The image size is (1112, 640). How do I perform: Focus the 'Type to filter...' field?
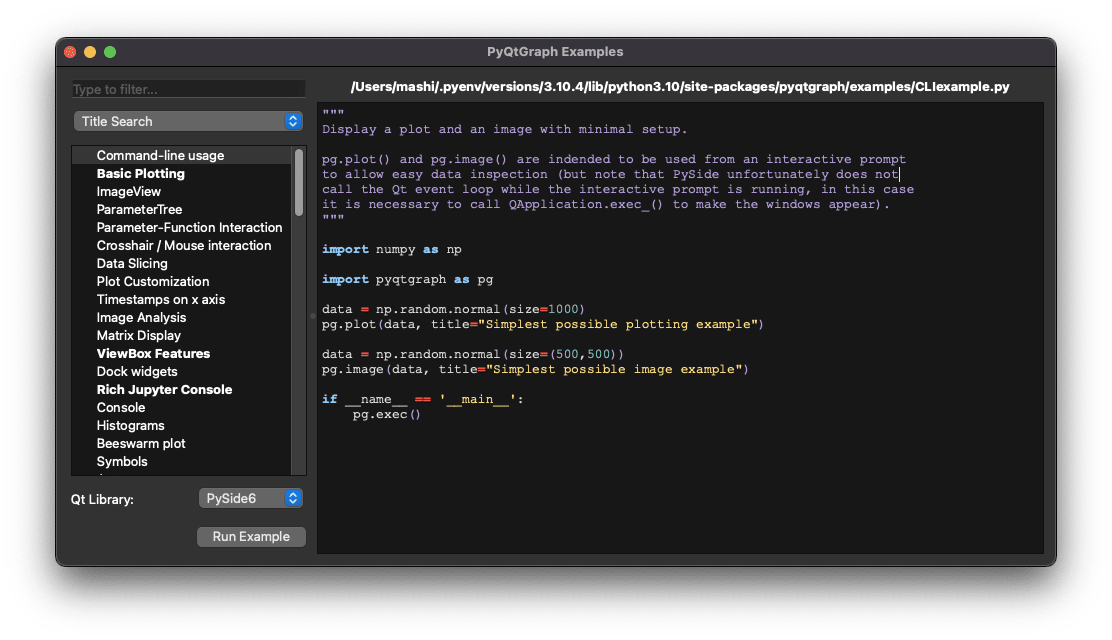[189, 89]
